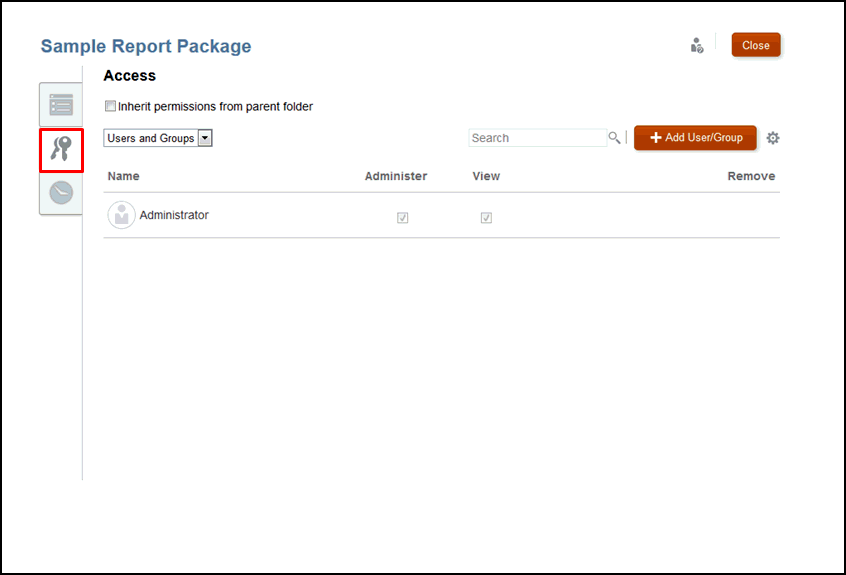Click the user icon beside Close
The width and height of the screenshot is (846, 575).
[x=697, y=45]
